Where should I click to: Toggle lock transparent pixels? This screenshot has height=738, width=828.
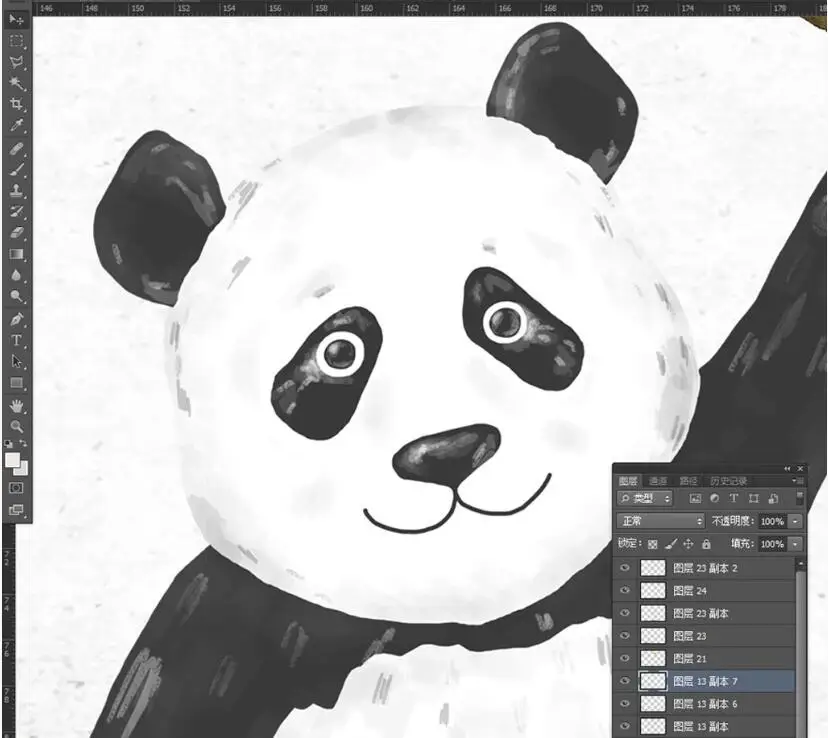[653, 544]
